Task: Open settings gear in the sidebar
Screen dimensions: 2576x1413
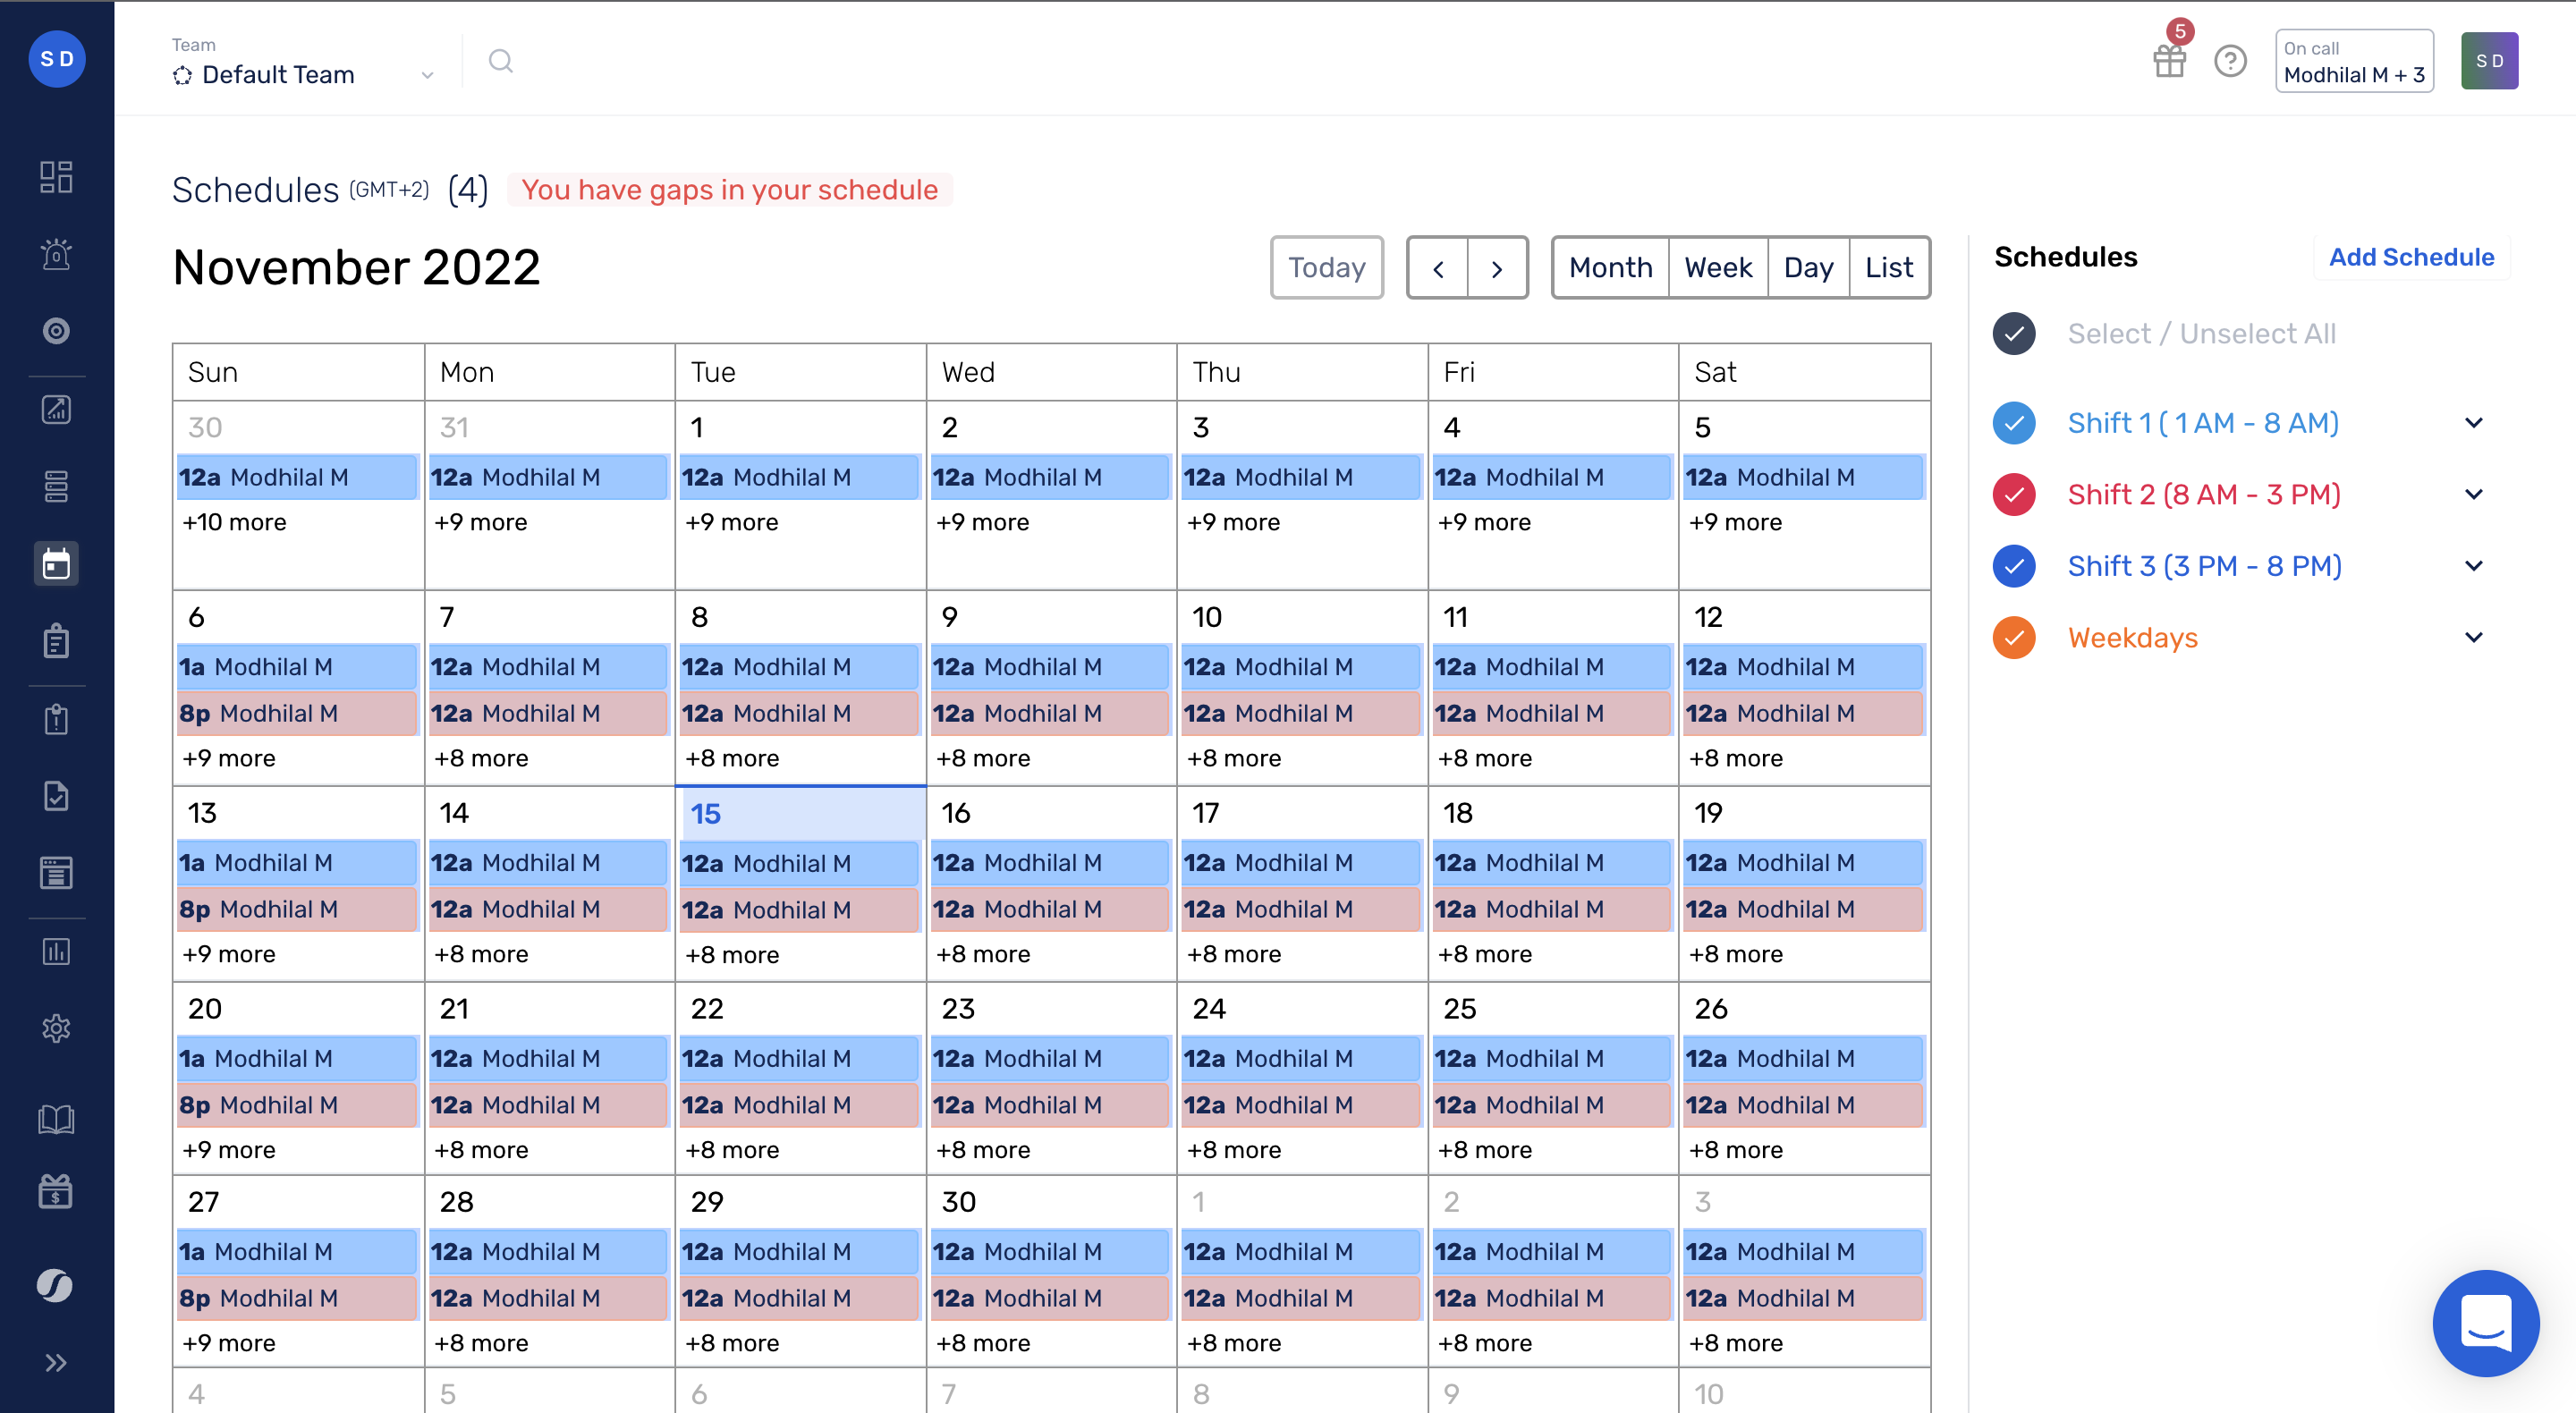Action: (x=56, y=1028)
